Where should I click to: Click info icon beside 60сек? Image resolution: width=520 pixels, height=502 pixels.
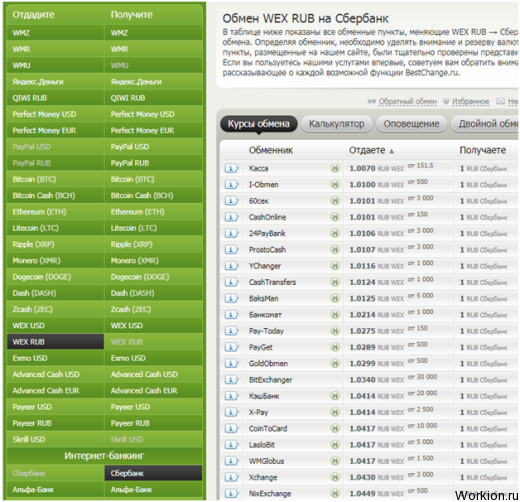point(231,201)
